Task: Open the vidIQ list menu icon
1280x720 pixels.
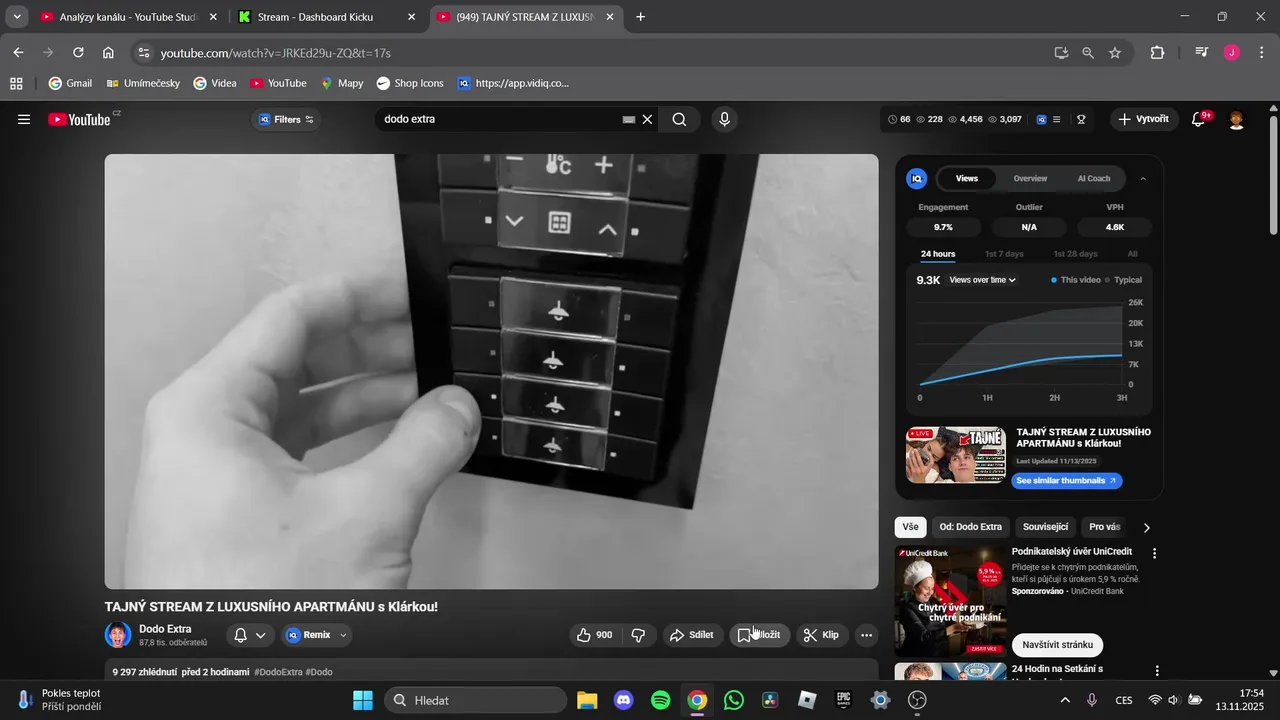Action: [1056, 119]
